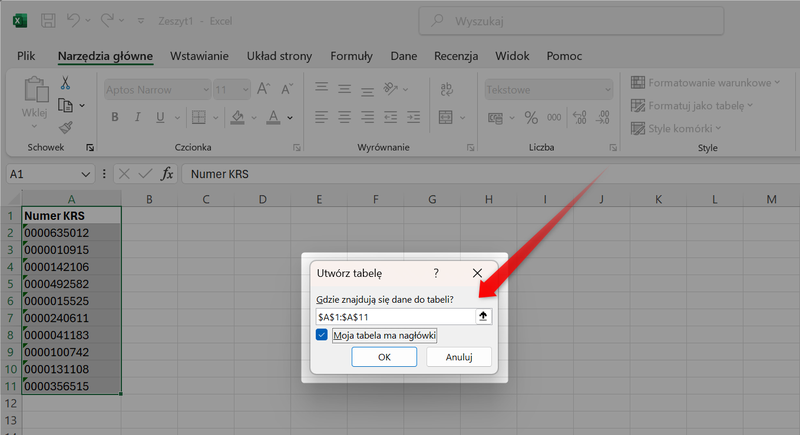This screenshot has width=800, height=435.
Task: Click the Insert Function fx button
Action: (x=167, y=174)
